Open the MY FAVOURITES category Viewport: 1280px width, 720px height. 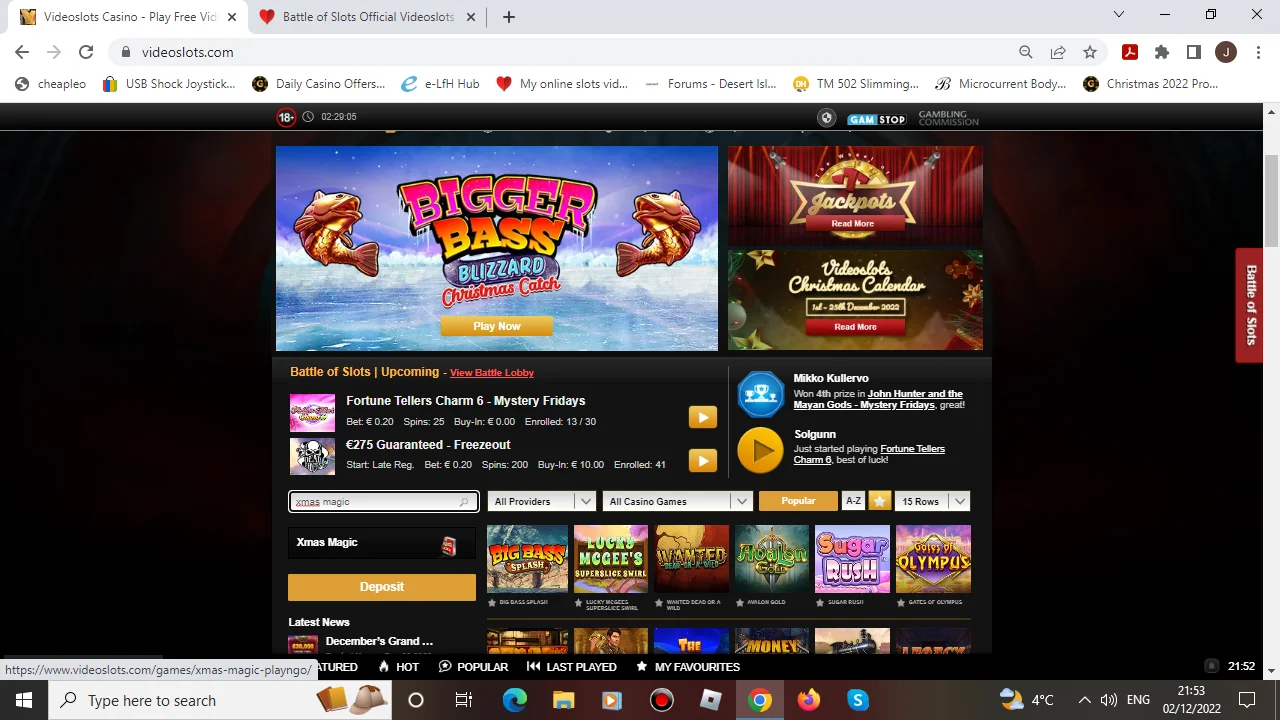(x=687, y=667)
